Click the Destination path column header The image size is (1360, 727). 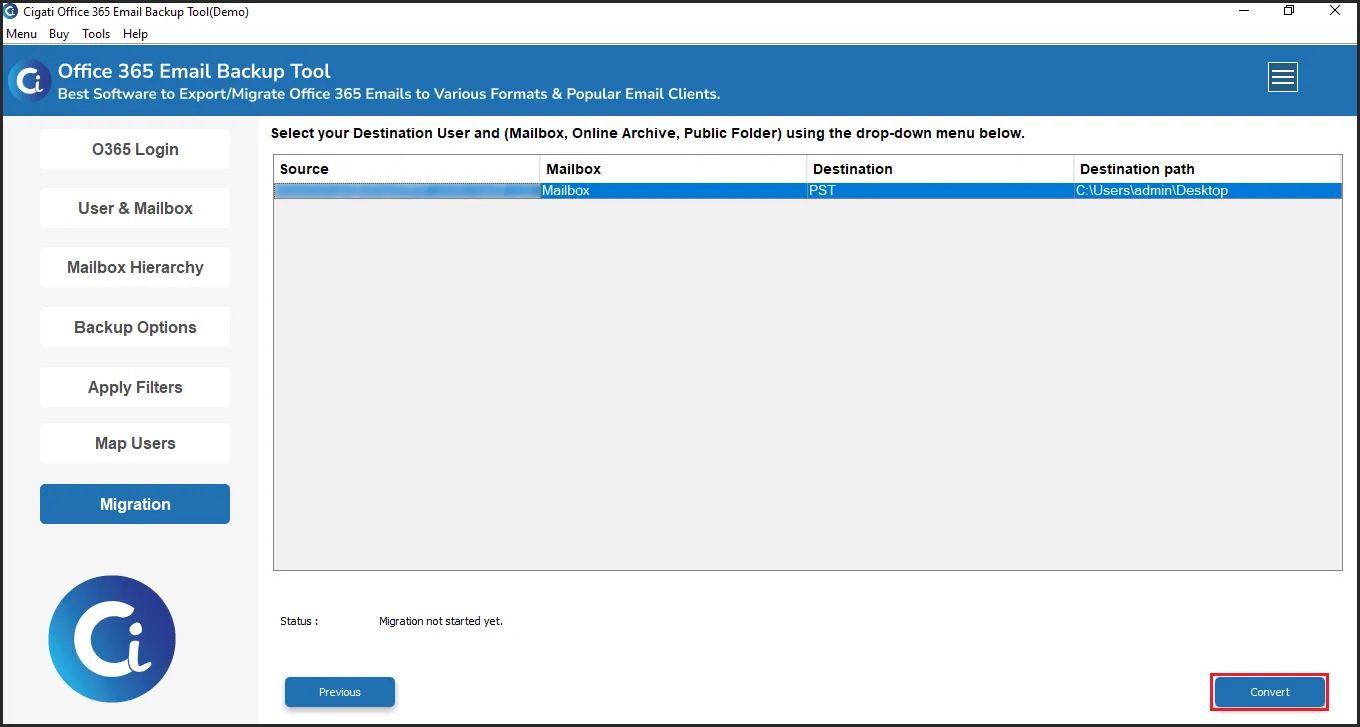click(x=1208, y=169)
